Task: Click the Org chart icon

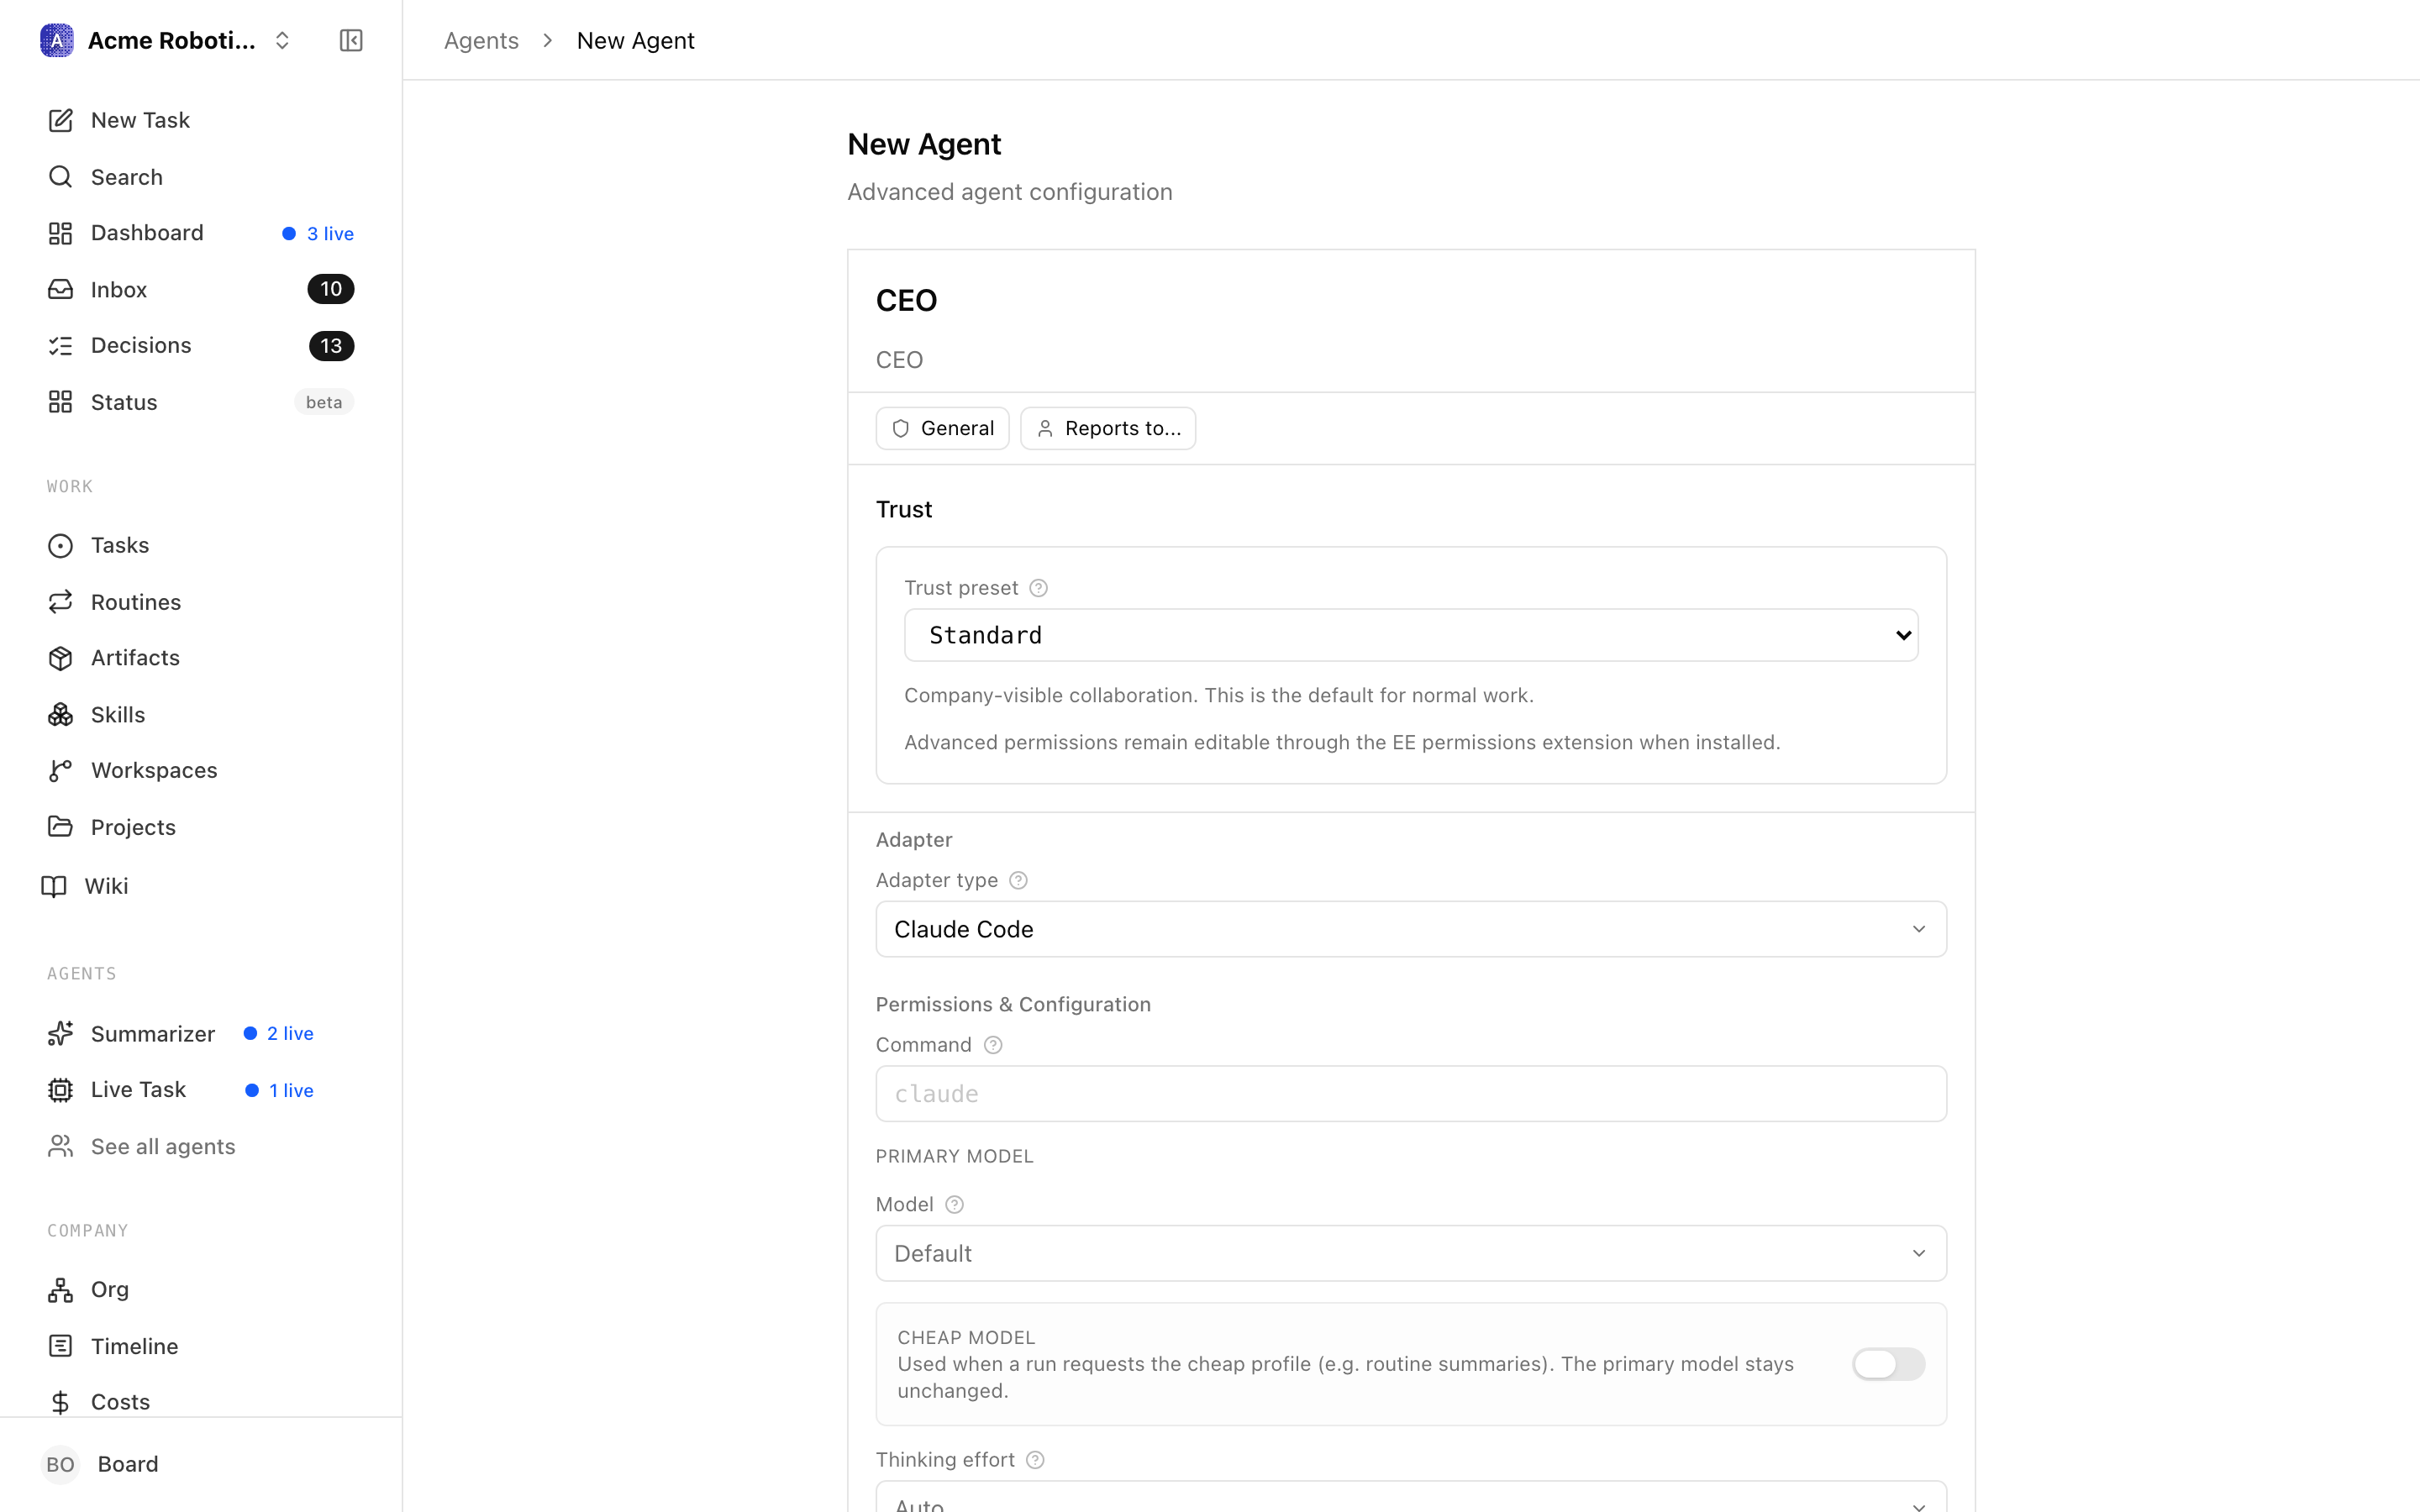Action: point(60,1290)
